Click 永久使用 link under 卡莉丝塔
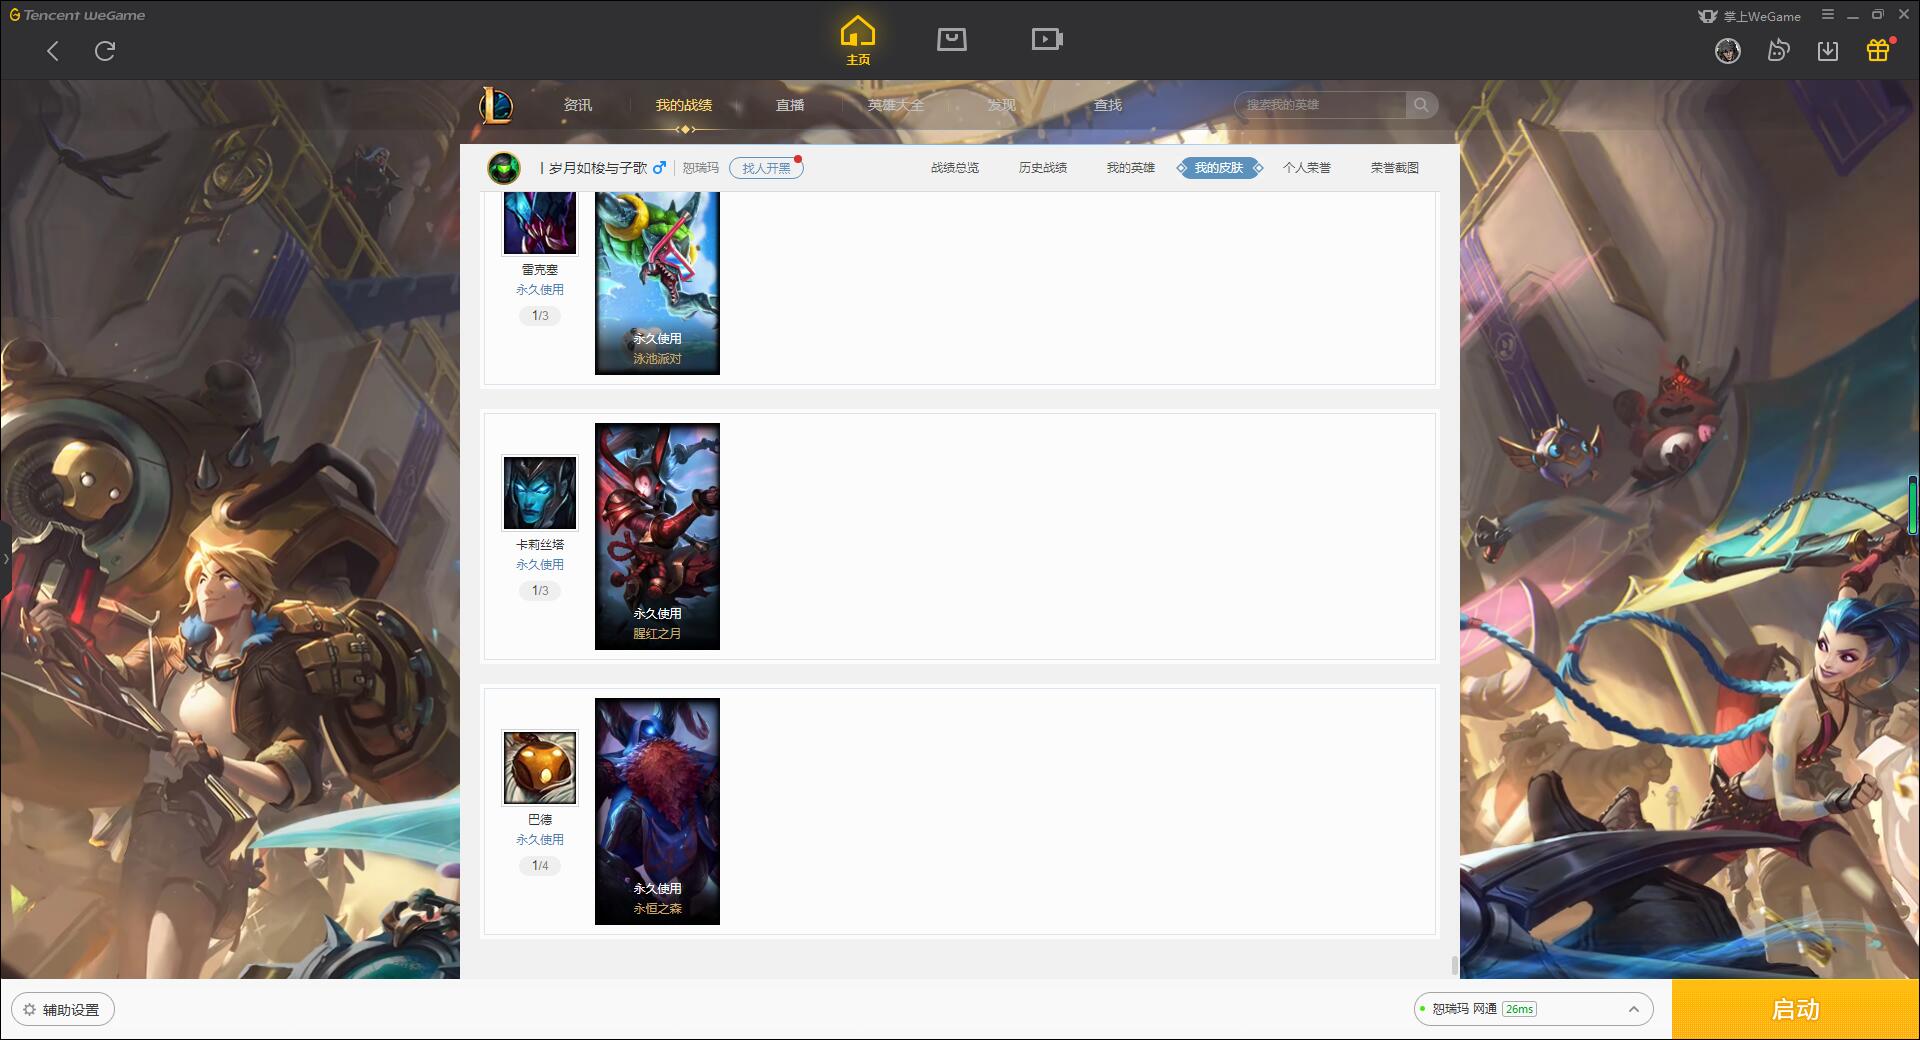The image size is (1920, 1040). pyautogui.click(x=540, y=565)
